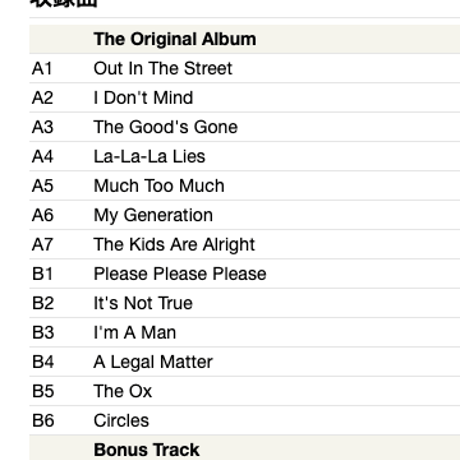The width and height of the screenshot is (460, 460).
Task: Click the Bonus Track section heading
Action: (146, 450)
